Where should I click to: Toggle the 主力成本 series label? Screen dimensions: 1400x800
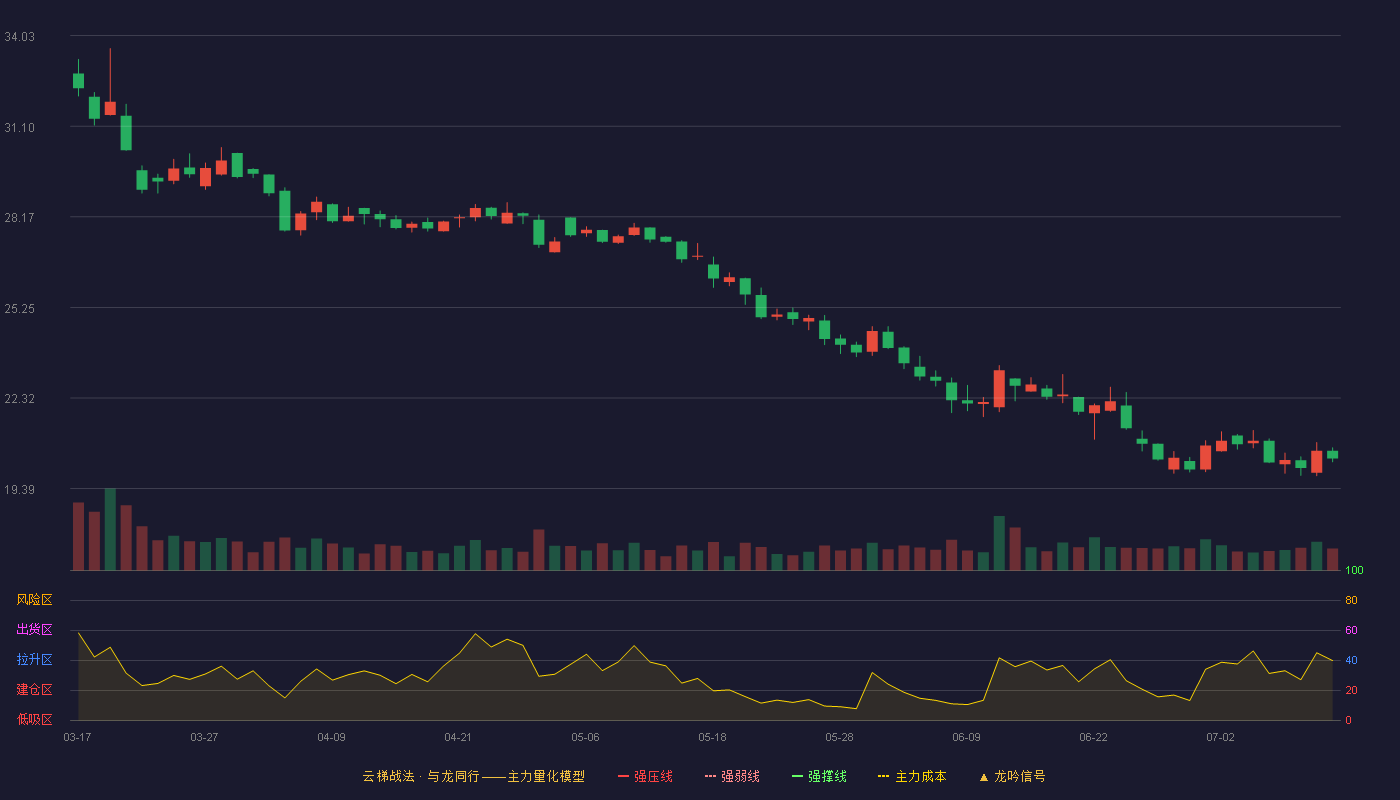pyautogui.click(x=920, y=776)
